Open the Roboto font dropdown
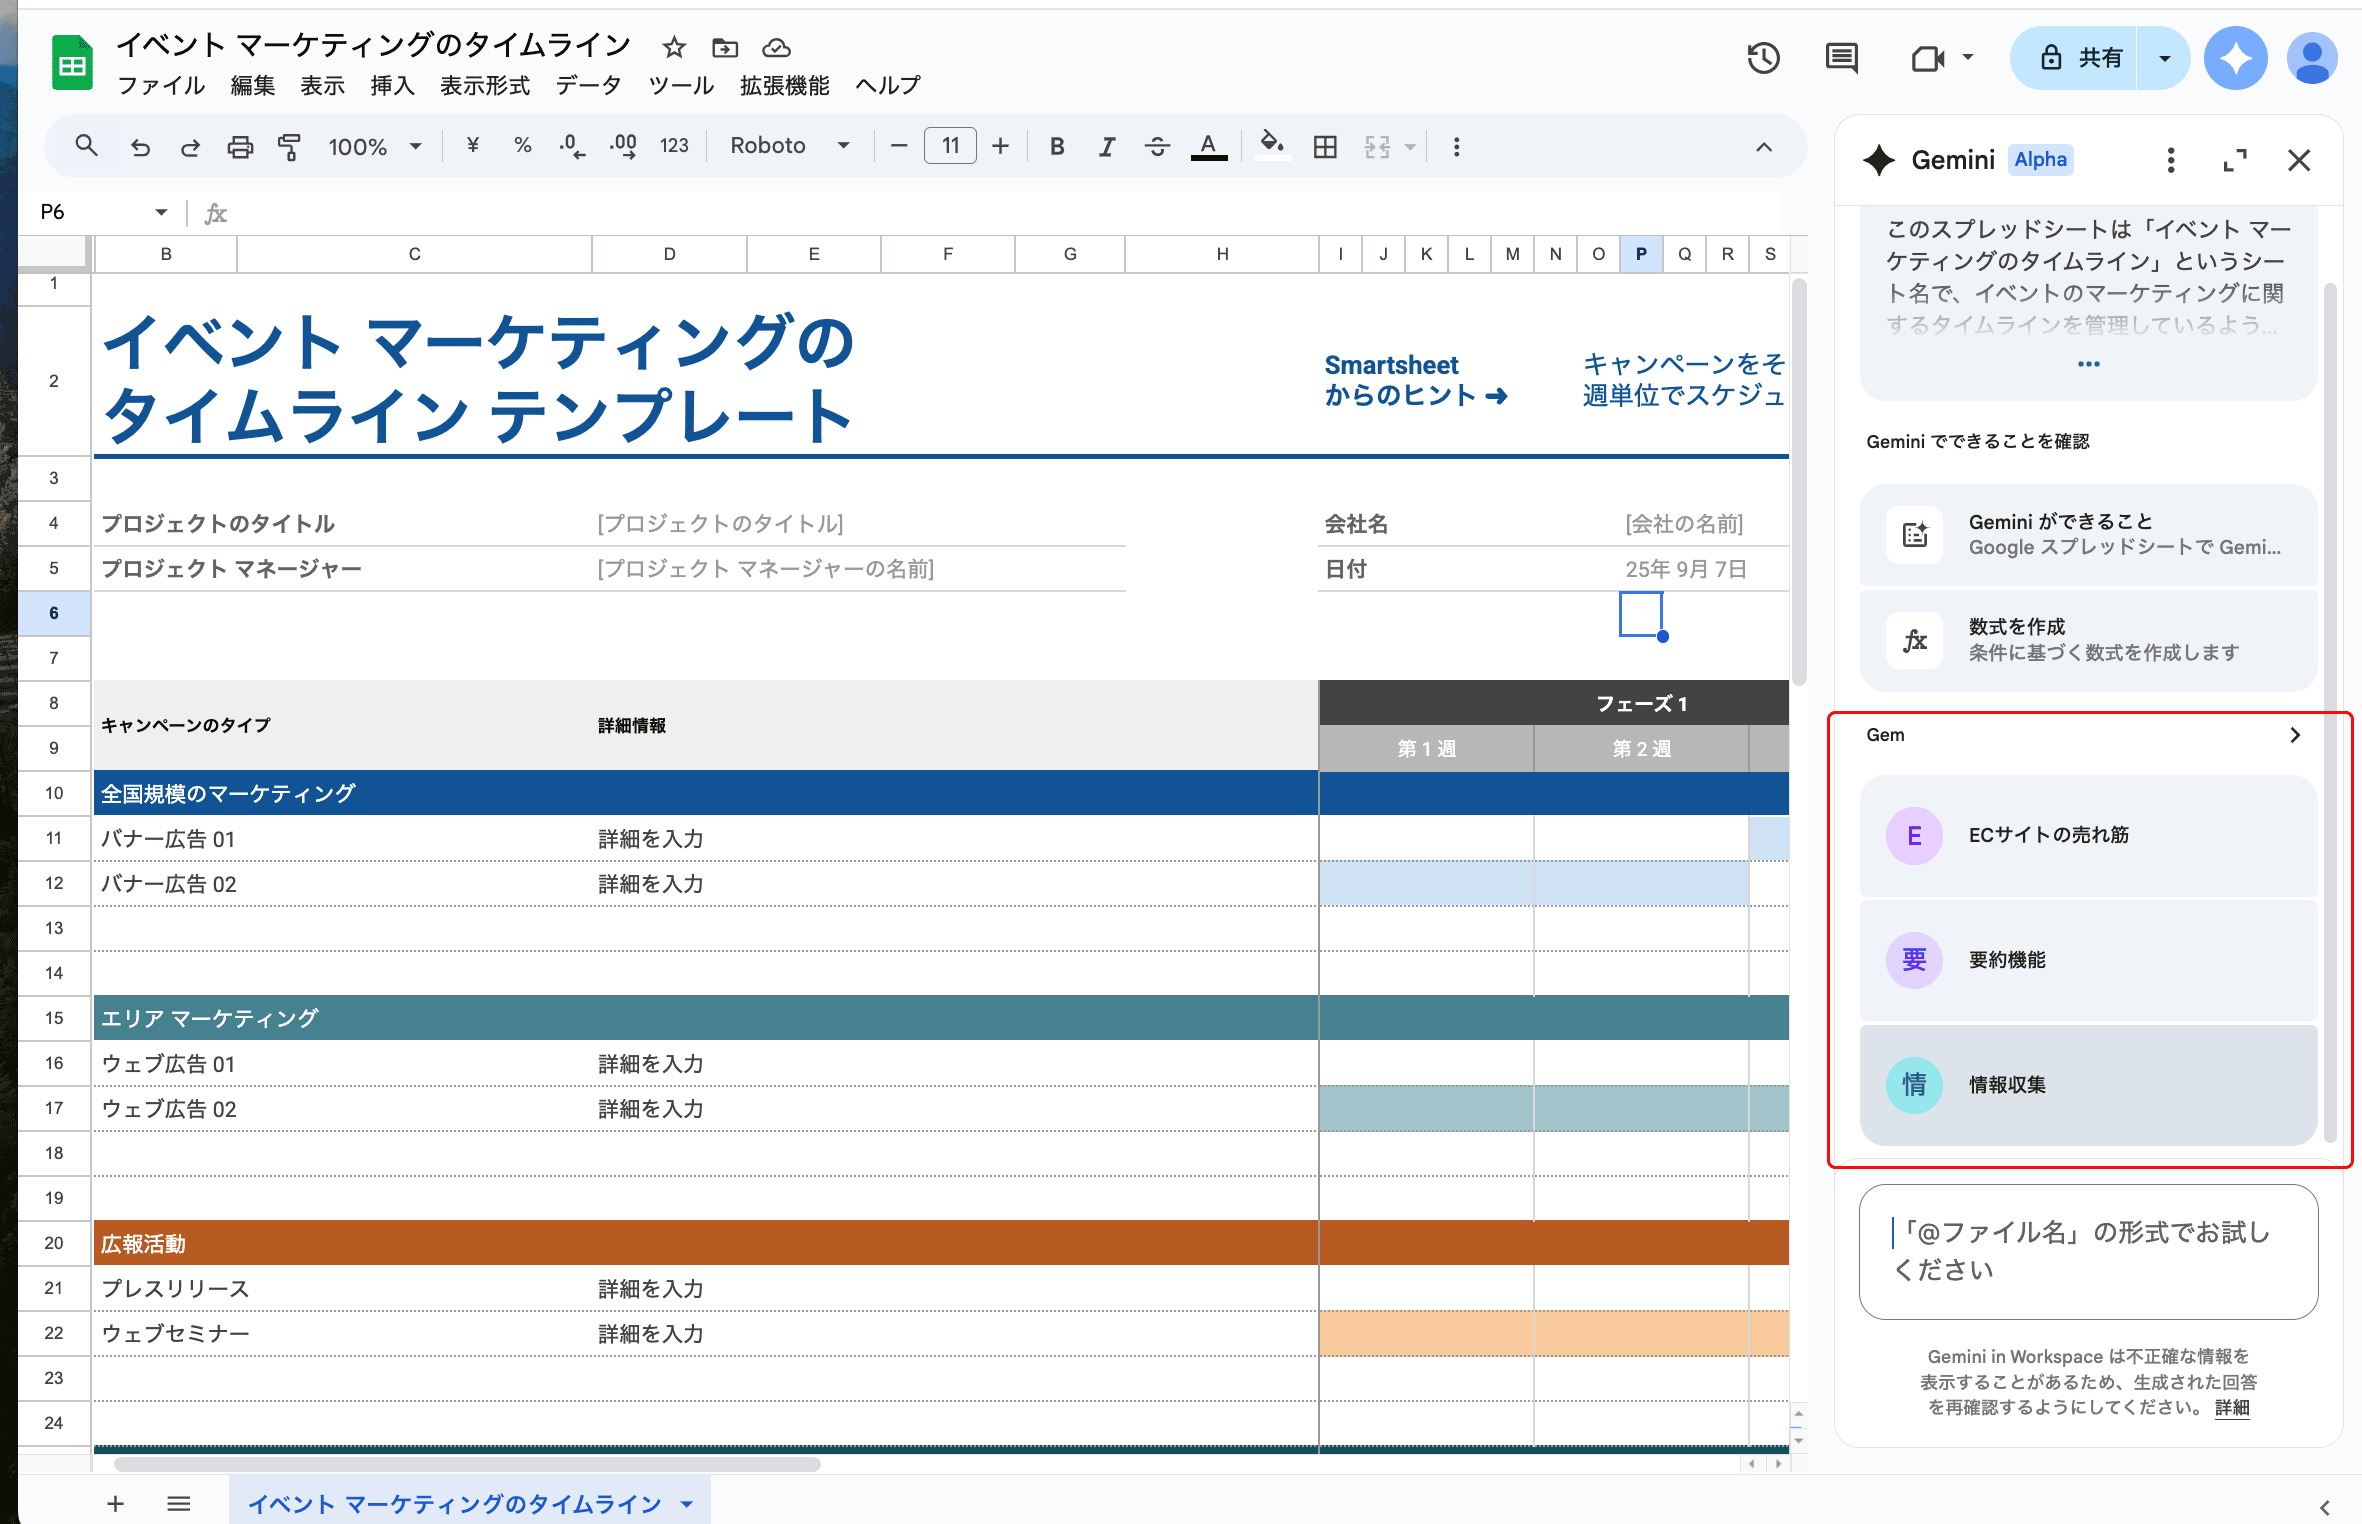Image resolution: width=2362 pixels, height=1524 pixels. tap(789, 146)
